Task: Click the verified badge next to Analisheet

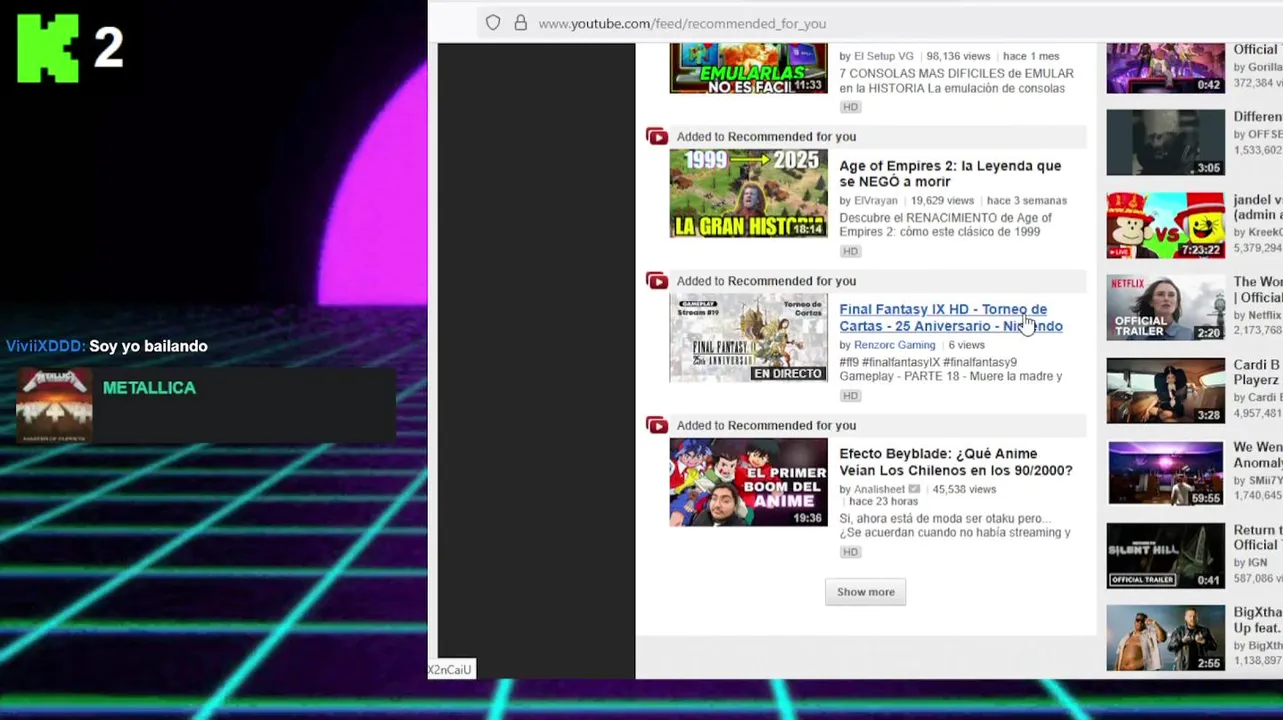Action: [914, 489]
